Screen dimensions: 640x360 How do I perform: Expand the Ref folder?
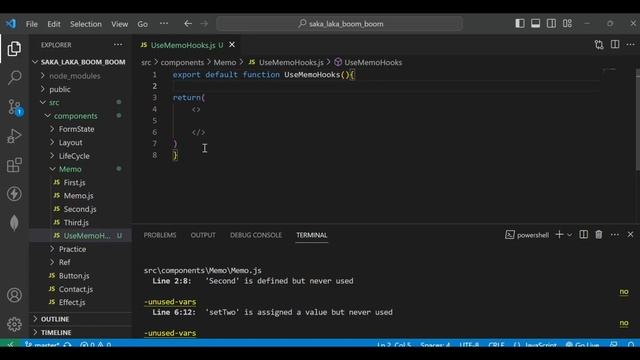point(80,262)
